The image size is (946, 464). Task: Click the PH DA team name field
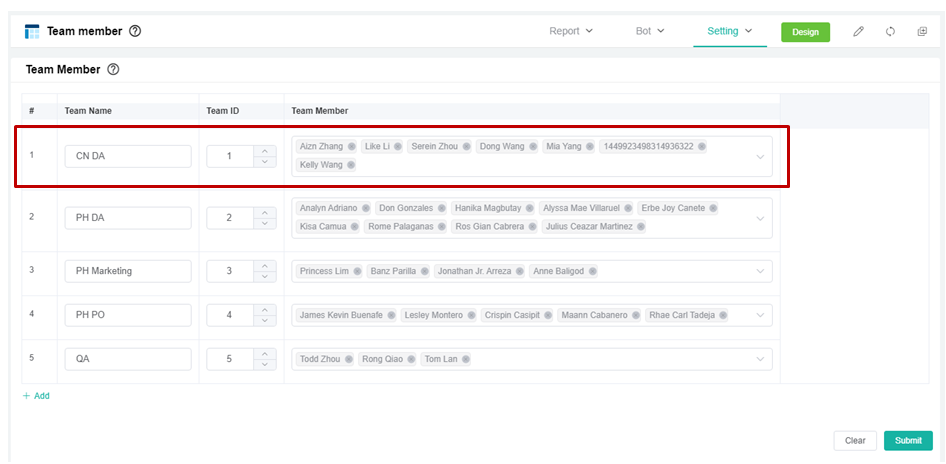[128, 218]
